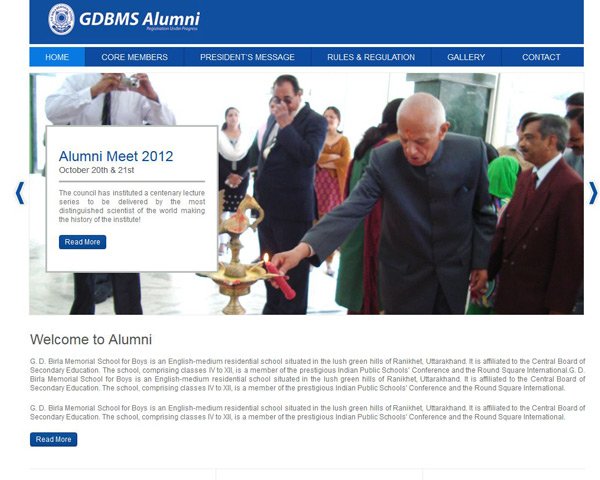
Task: Click Read More in Alumni Meet card
Action: [x=83, y=242]
